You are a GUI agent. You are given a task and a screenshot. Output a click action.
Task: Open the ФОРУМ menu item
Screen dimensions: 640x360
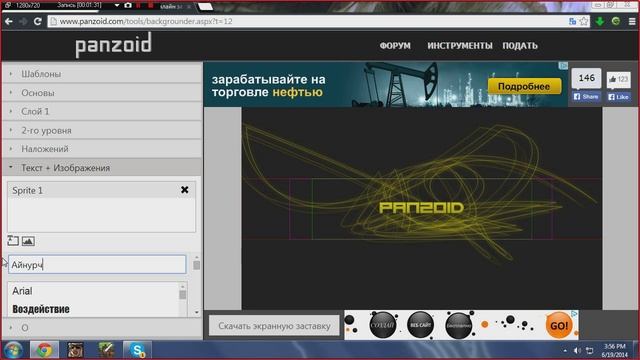pos(395,46)
